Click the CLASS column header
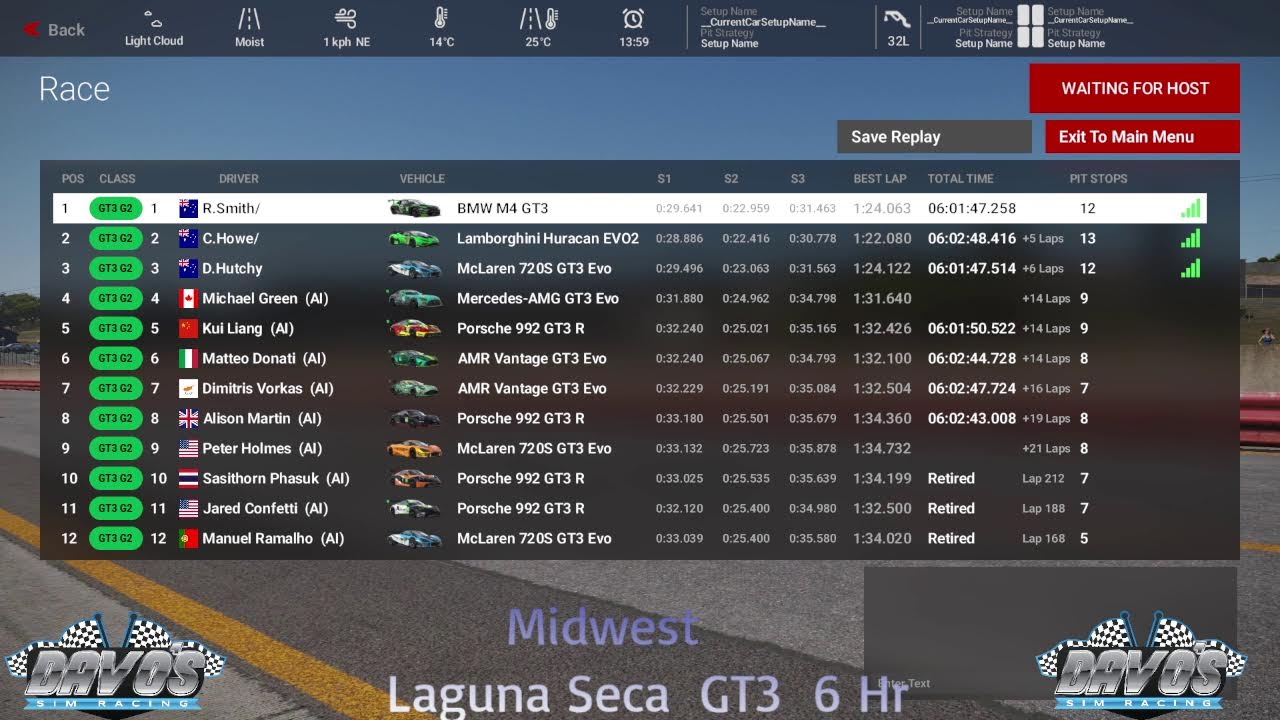Screen dimensions: 1280x720 point(117,179)
